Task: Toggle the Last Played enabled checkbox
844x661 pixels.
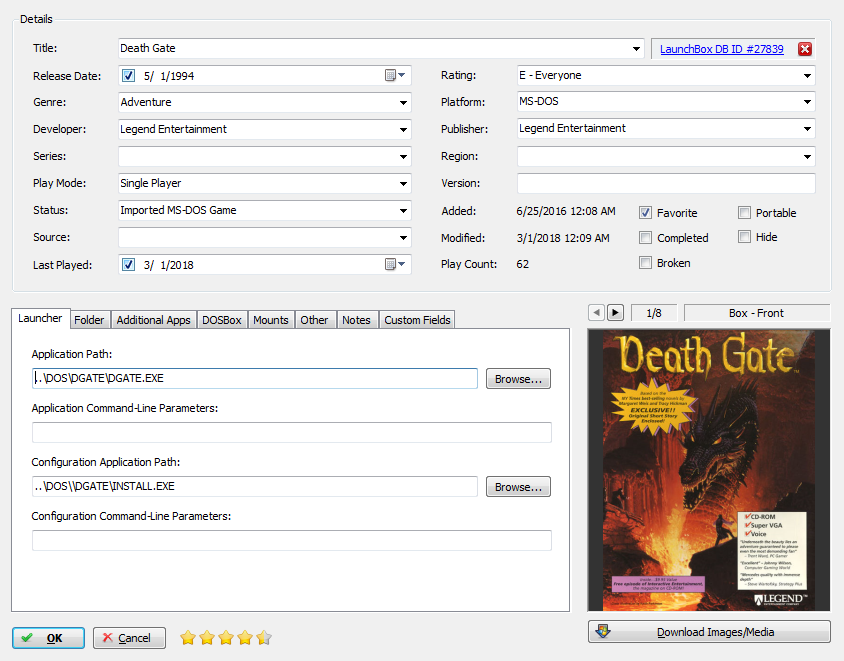Action: click(x=128, y=264)
